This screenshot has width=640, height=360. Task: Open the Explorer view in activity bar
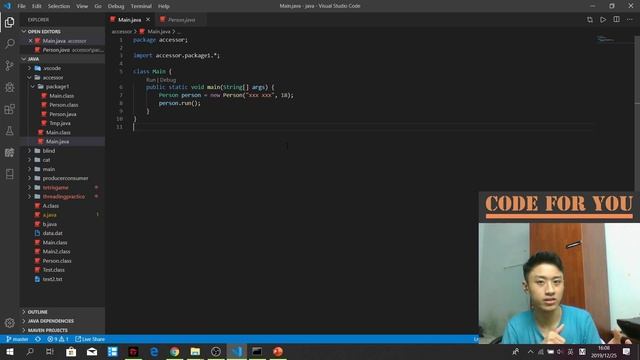tap(9, 22)
